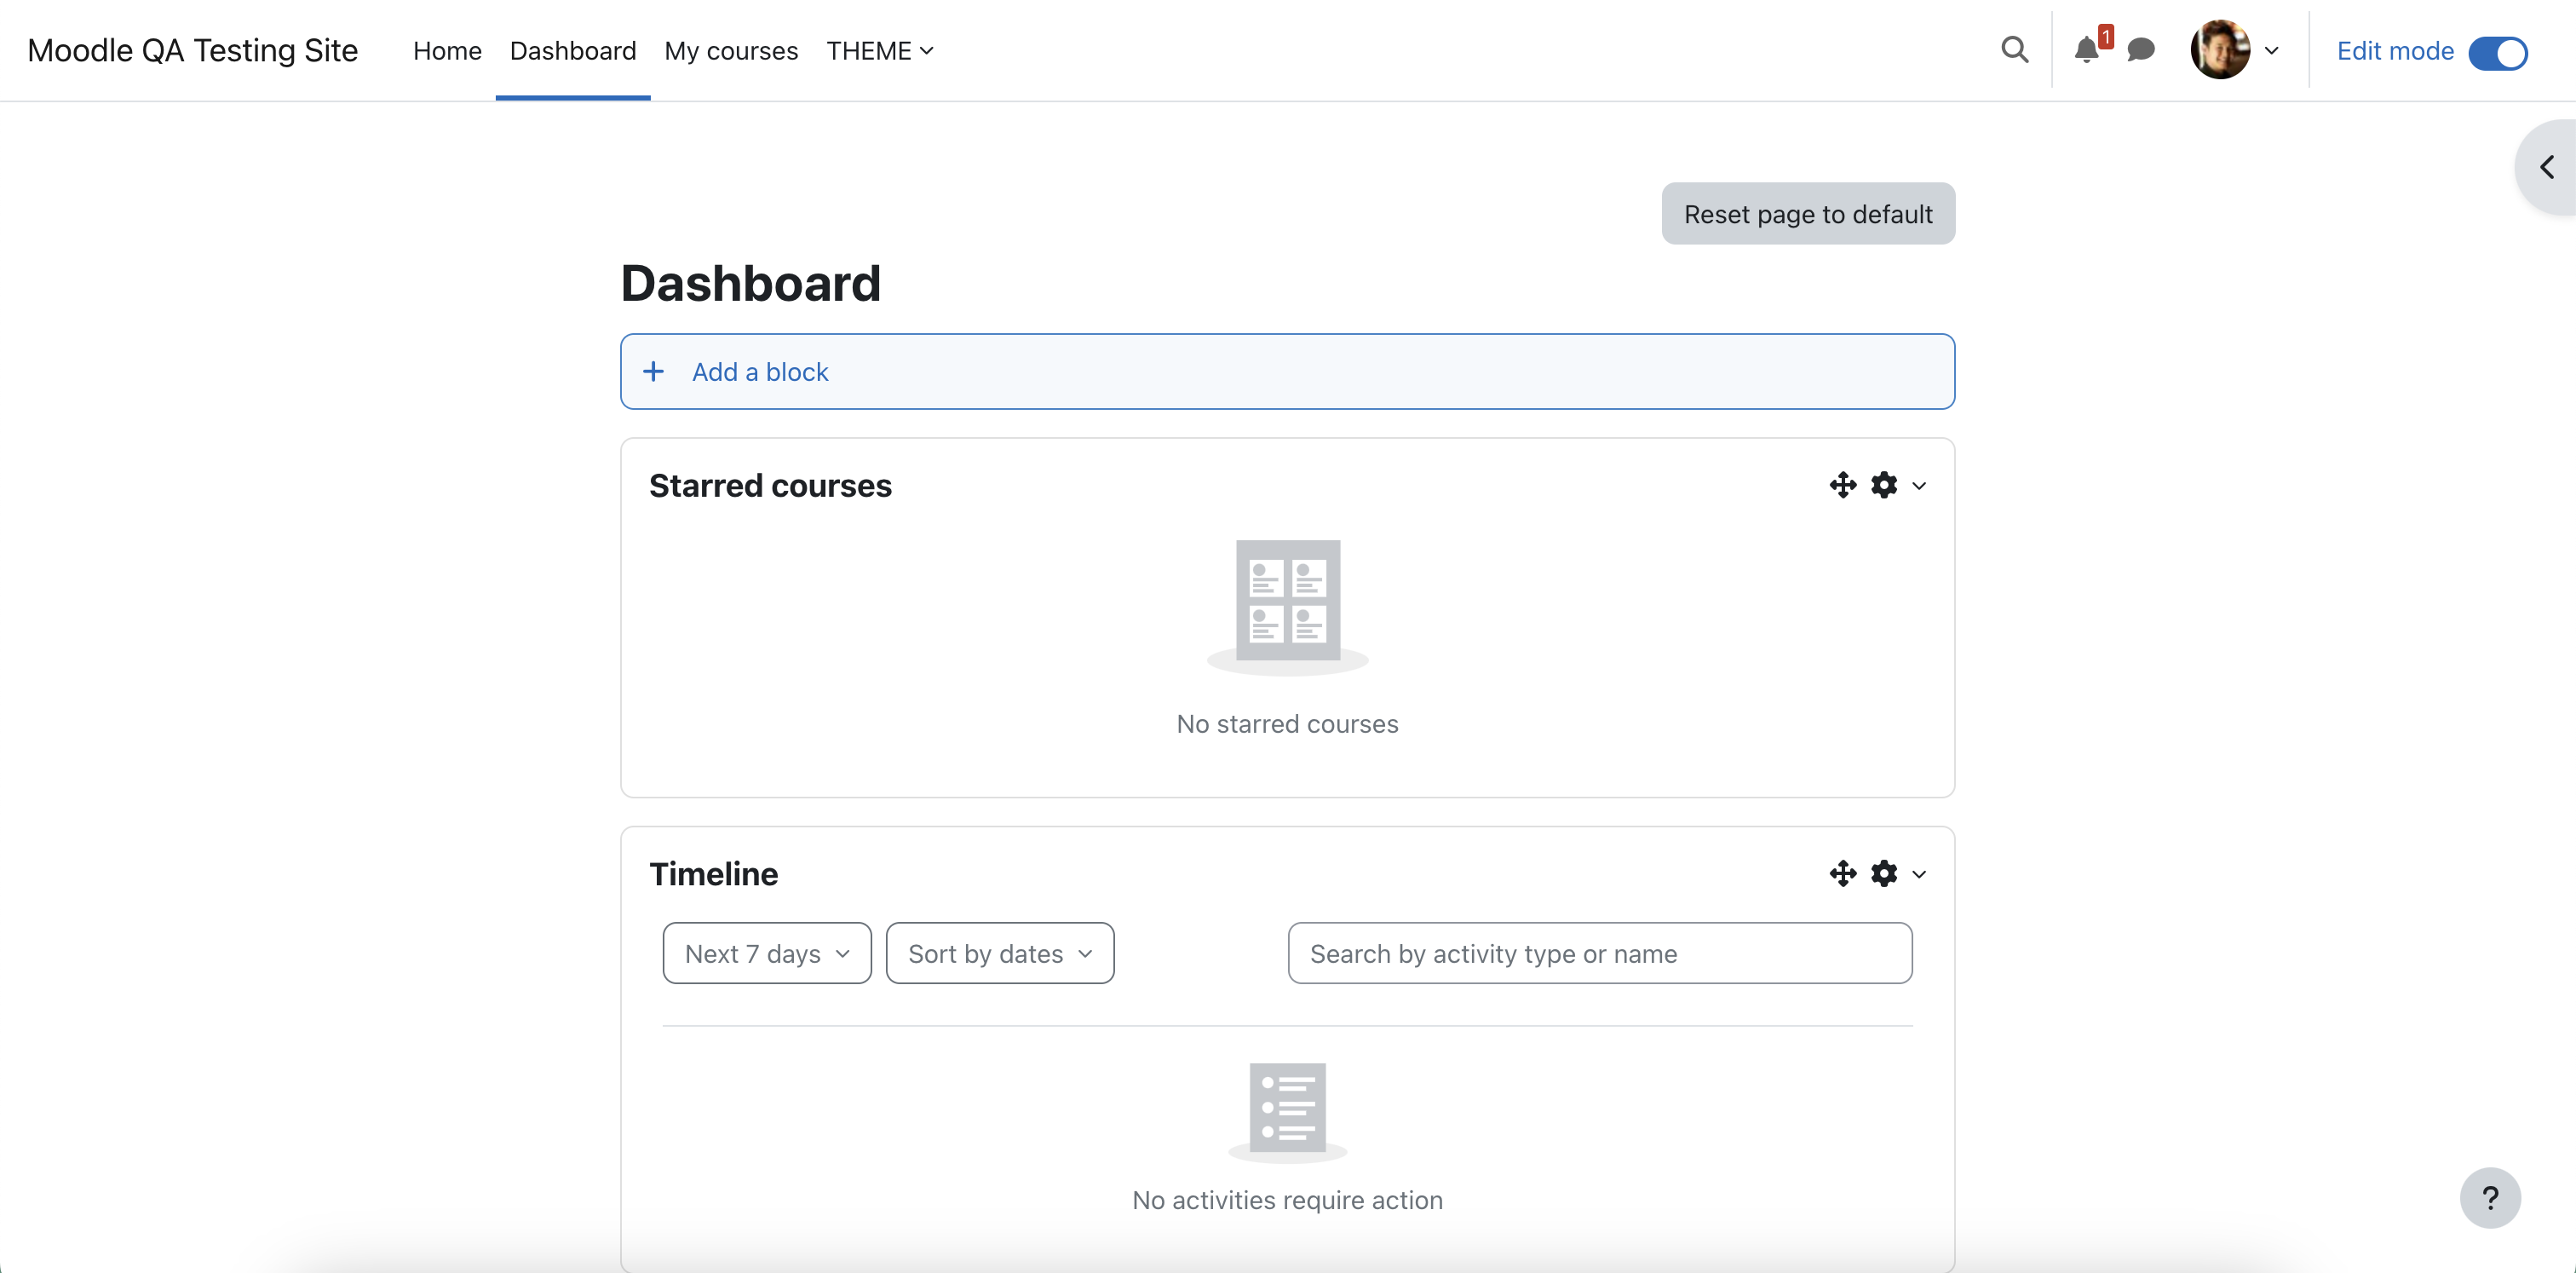Click Reset page to default
This screenshot has width=2576, height=1273.
click(x=1808, y=214)
